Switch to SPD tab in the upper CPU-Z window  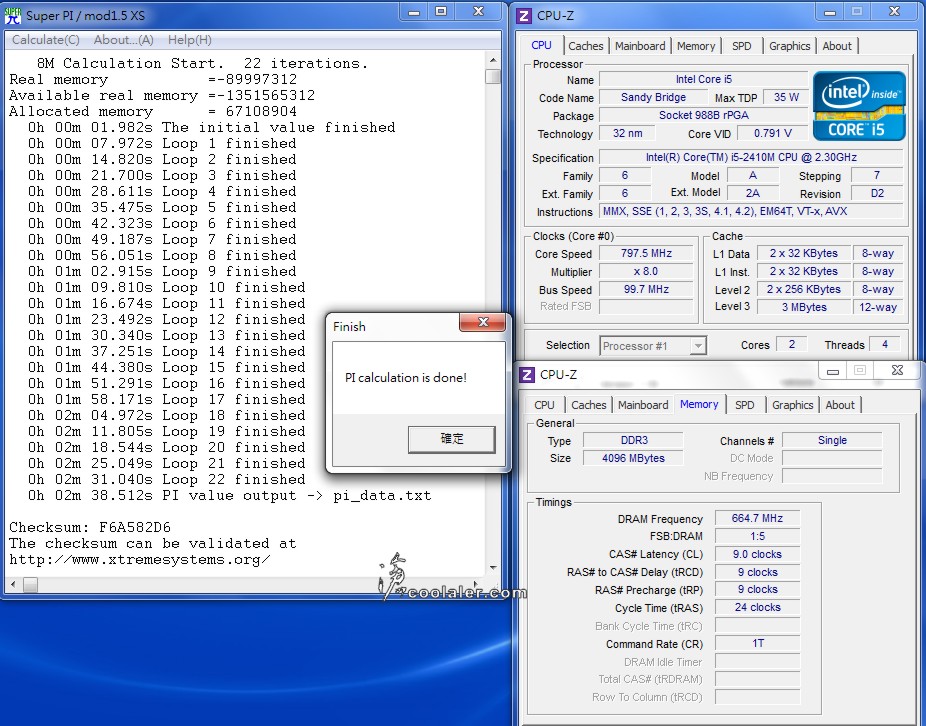742,46
